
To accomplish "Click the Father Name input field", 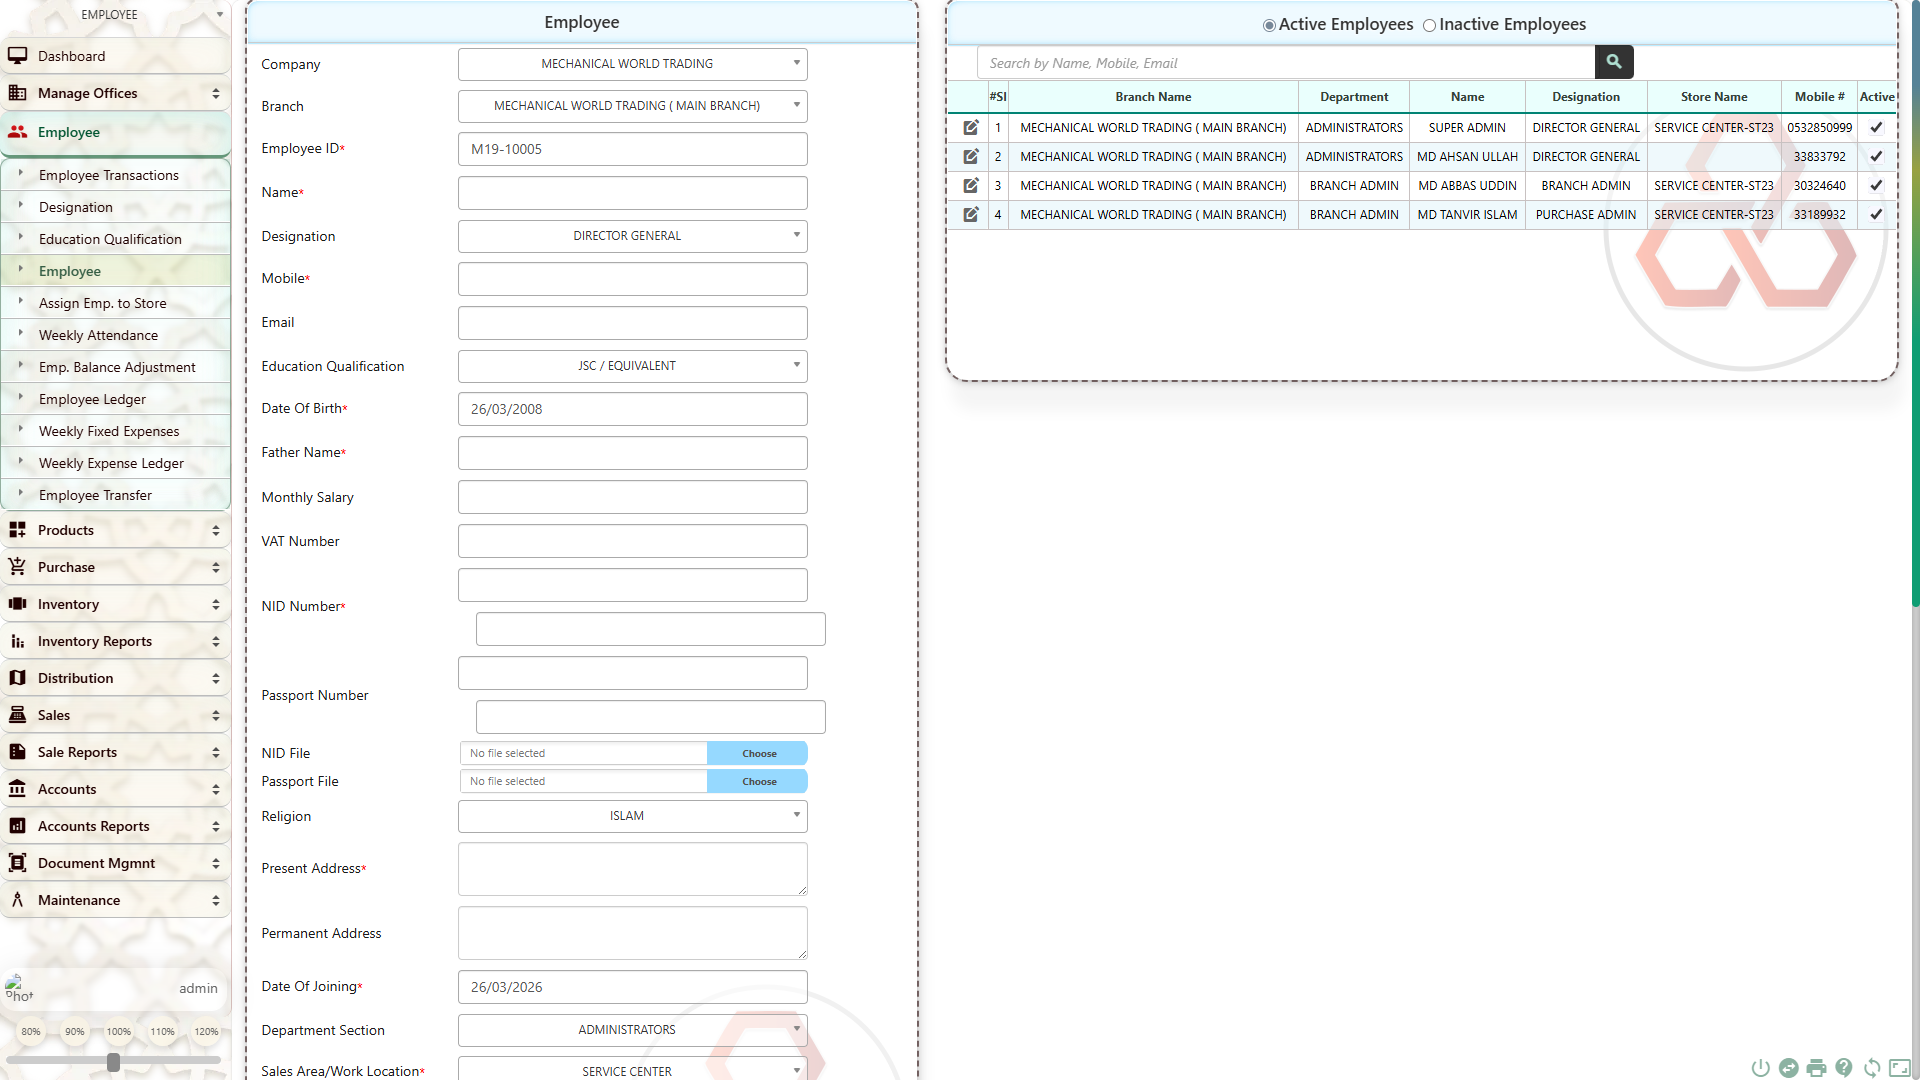I will tap(632, 453).
